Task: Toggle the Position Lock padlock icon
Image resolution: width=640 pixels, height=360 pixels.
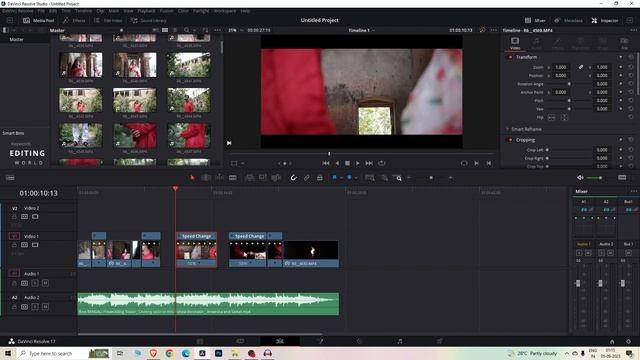Action: click(320, 178)
